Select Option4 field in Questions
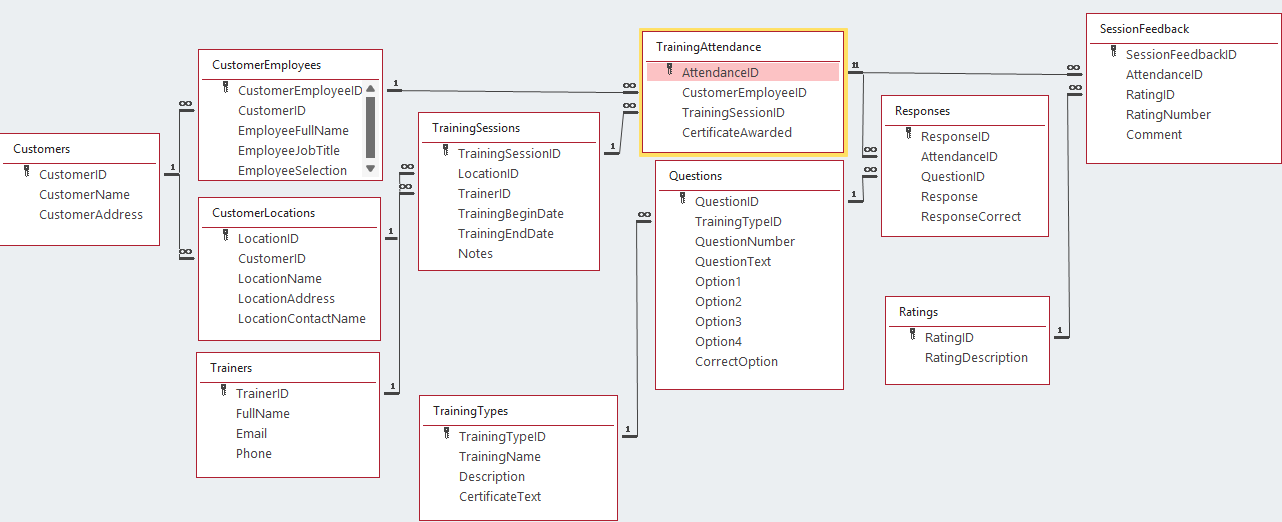 (718, 341)
